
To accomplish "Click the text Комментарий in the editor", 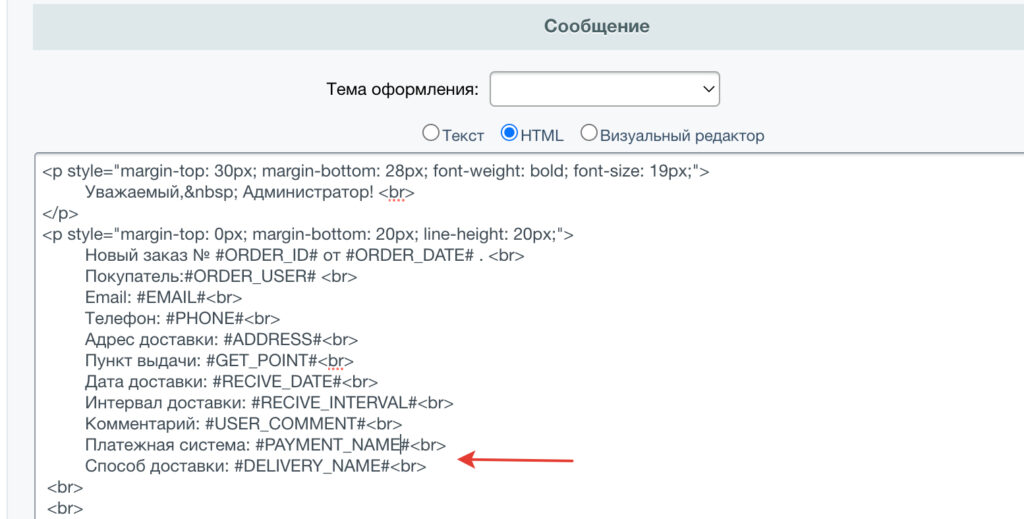I will (142, 424).
